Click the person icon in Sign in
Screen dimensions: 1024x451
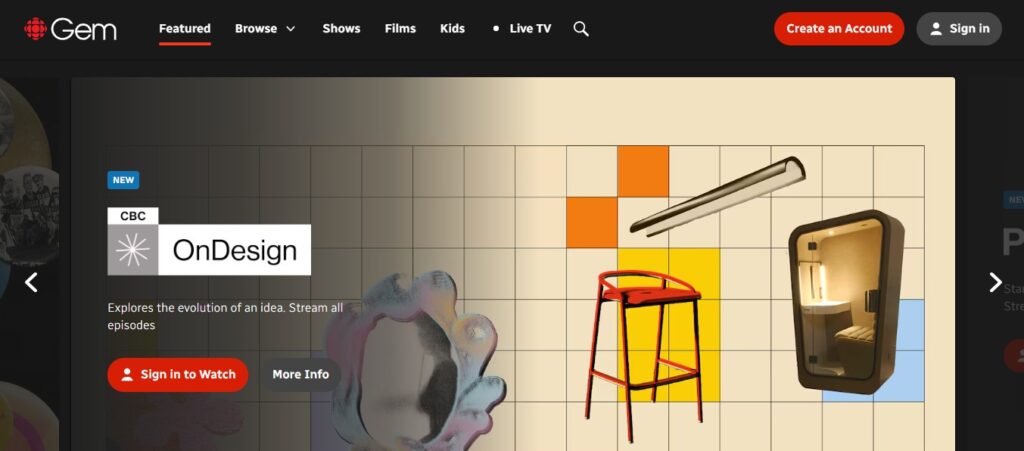coord(936,29)
